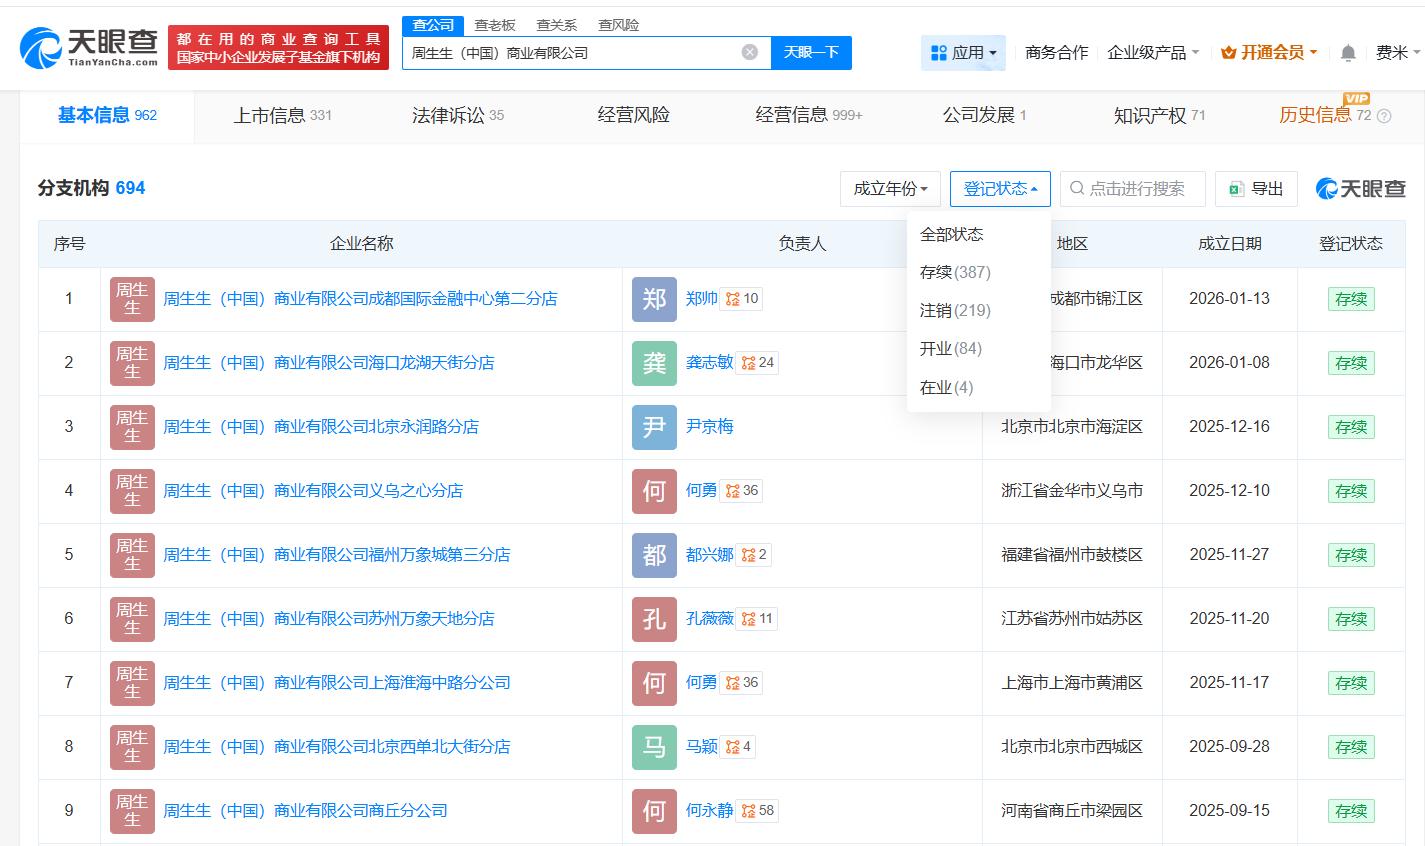Open the 开通会员 membership dropdown
This screenshot has height=846, width=1425.
coord(1269,53)
